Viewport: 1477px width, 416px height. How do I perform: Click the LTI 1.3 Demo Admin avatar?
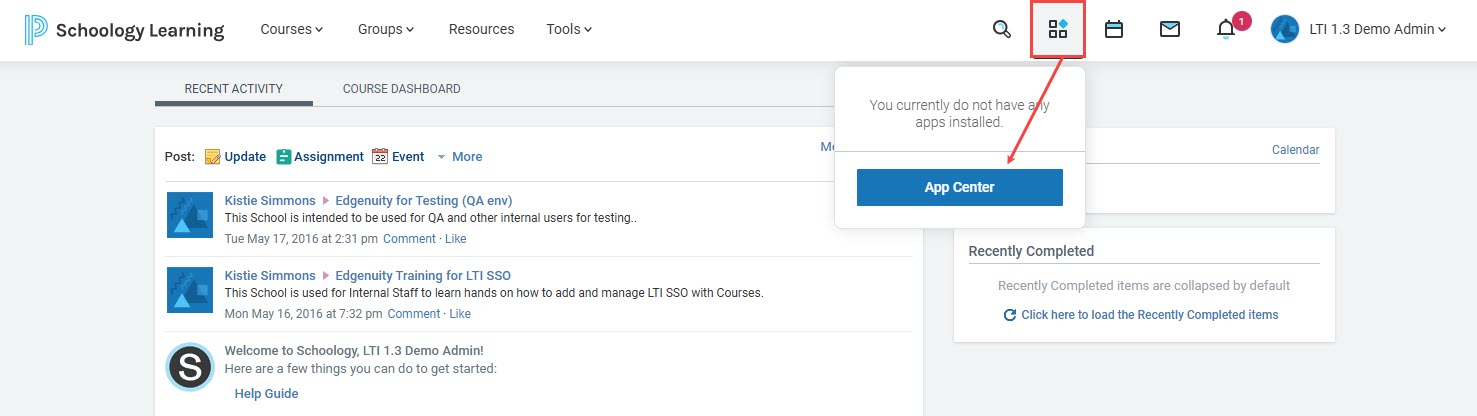[x=1284, y=29]
